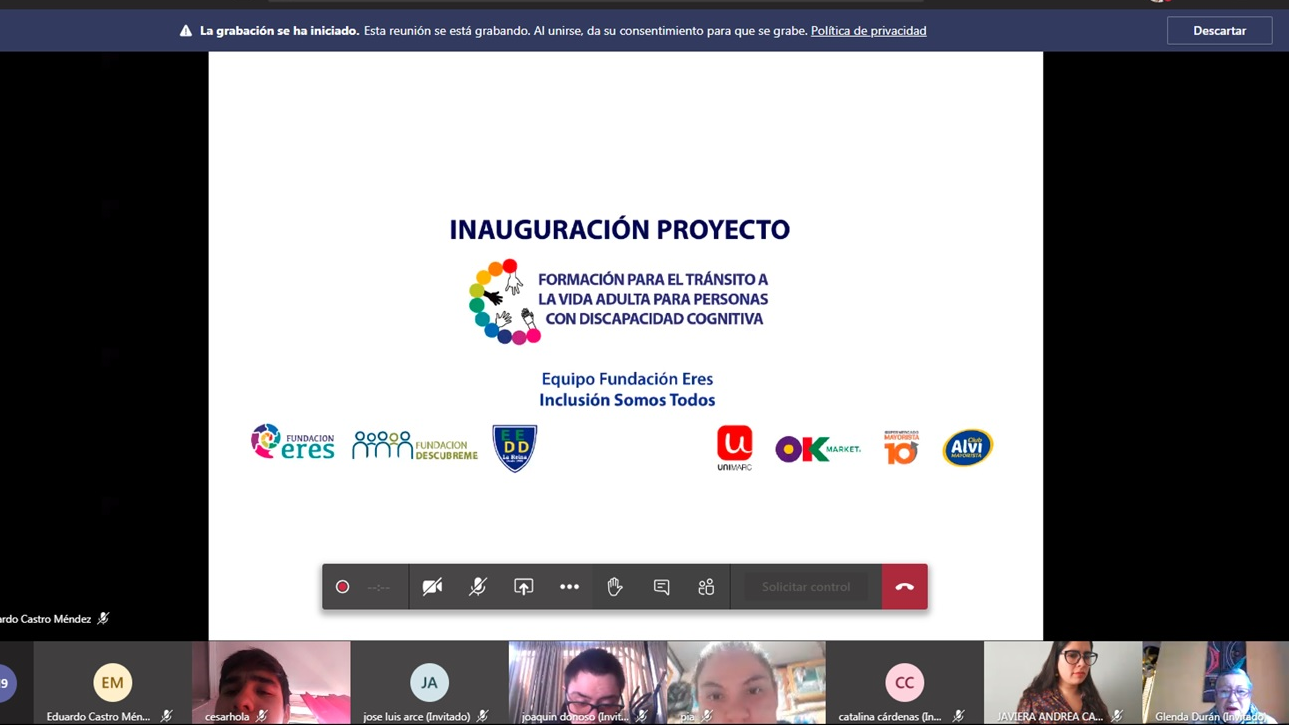This screenshot has height=725, width=1289.
Task: Click the Unimarc logo on slide
Action: click(x=734, y=448)
